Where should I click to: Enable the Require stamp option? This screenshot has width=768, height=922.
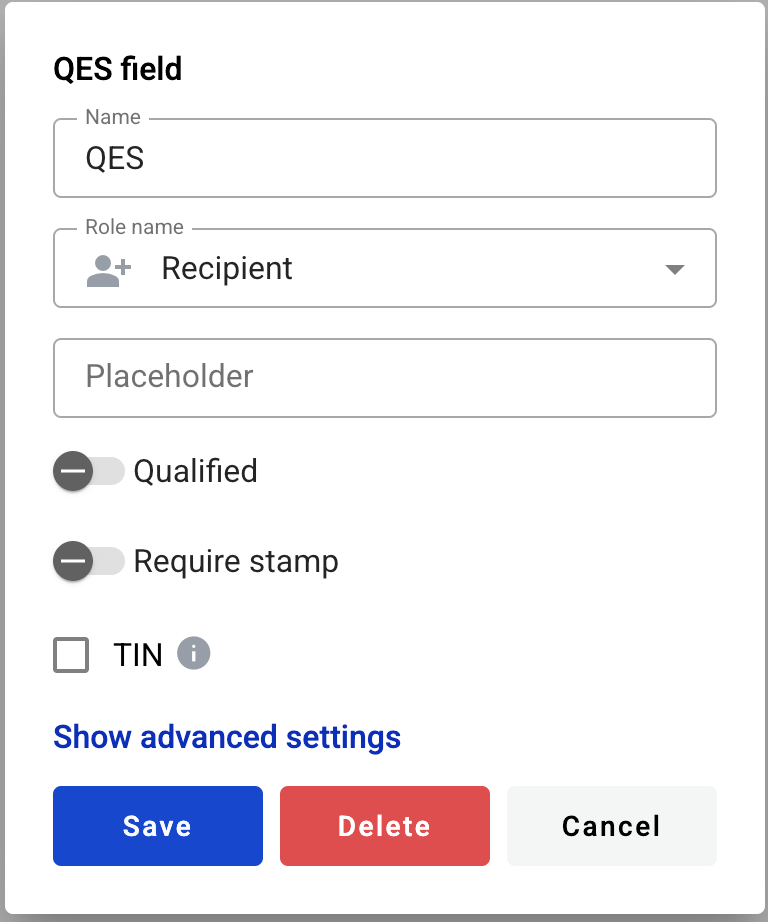click(x=89, y=561)
